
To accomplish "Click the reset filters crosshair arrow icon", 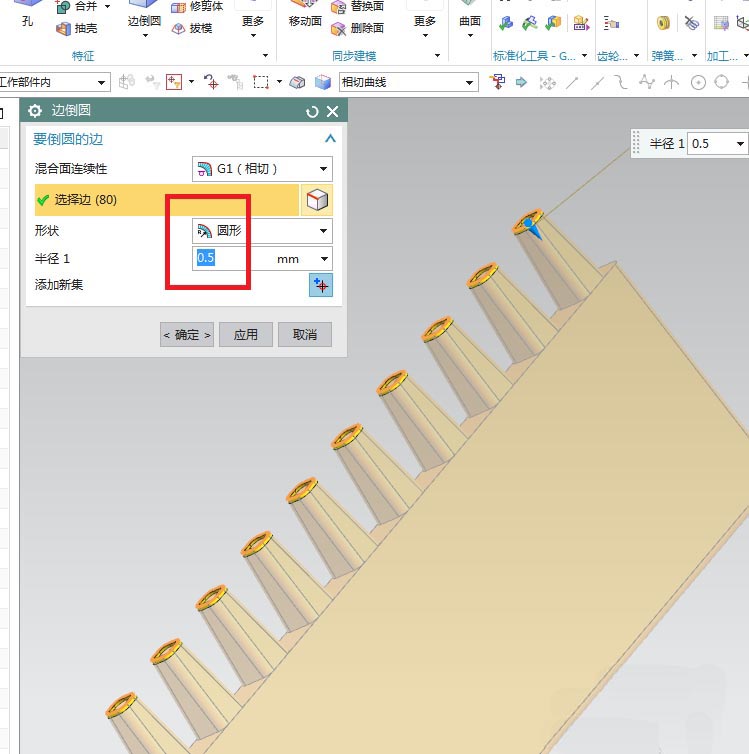I will coord(211,82).
